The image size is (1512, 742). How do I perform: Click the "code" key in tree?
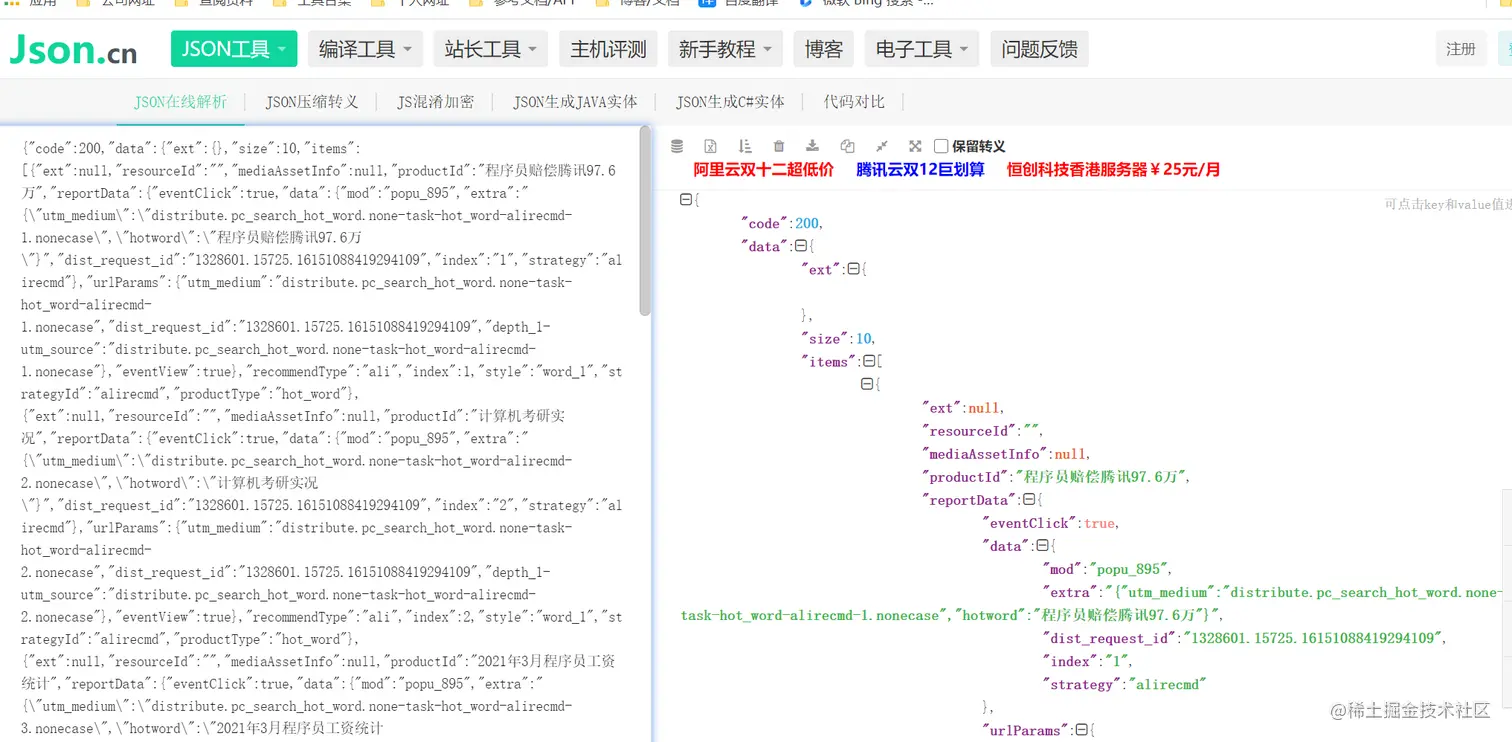click(x=765, y=223)
